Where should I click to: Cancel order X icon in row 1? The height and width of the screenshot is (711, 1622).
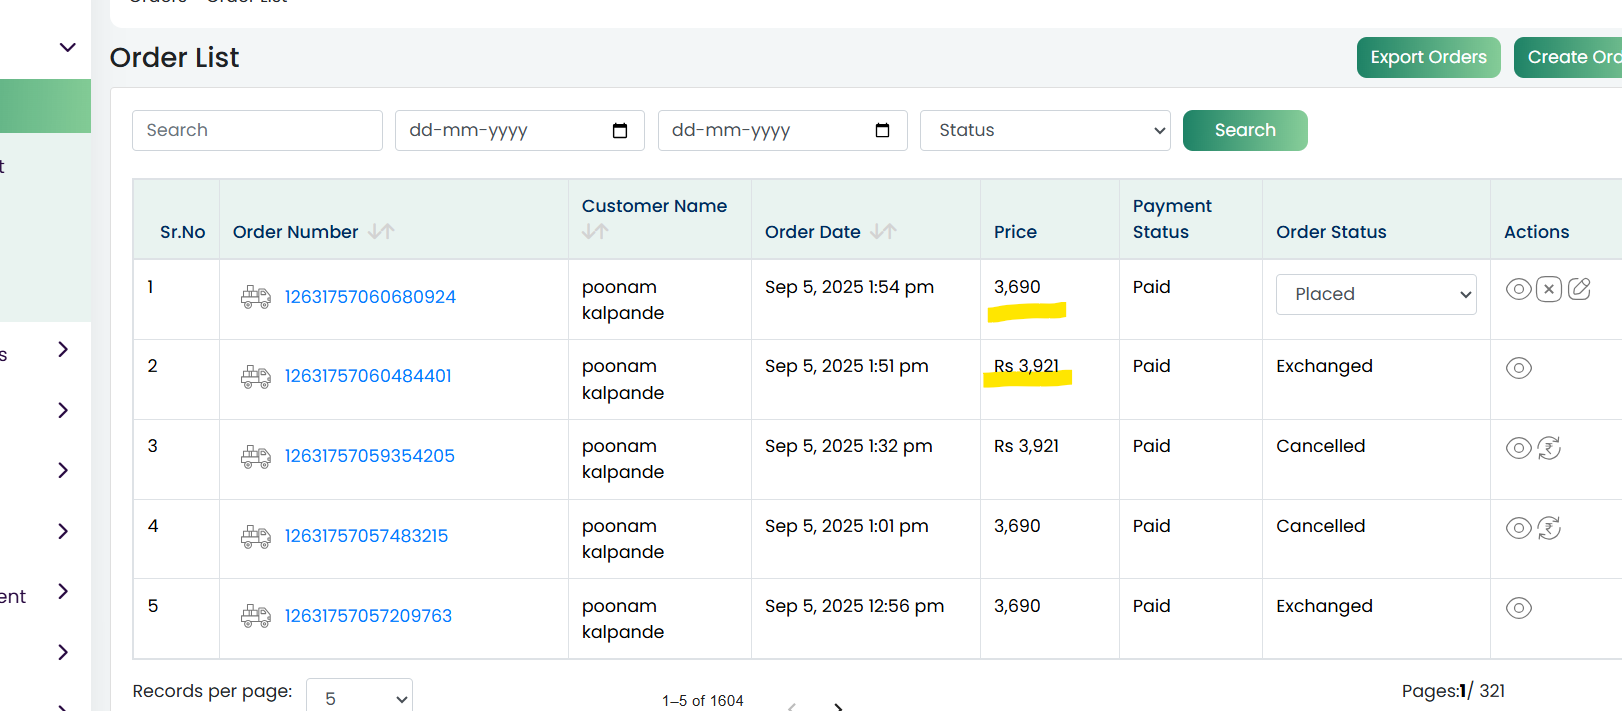tap(1549, 289)
